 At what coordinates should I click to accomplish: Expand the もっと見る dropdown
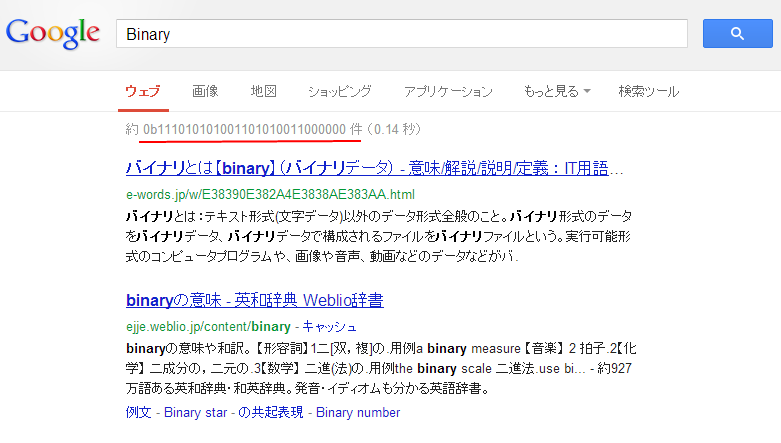click(556, 91)
